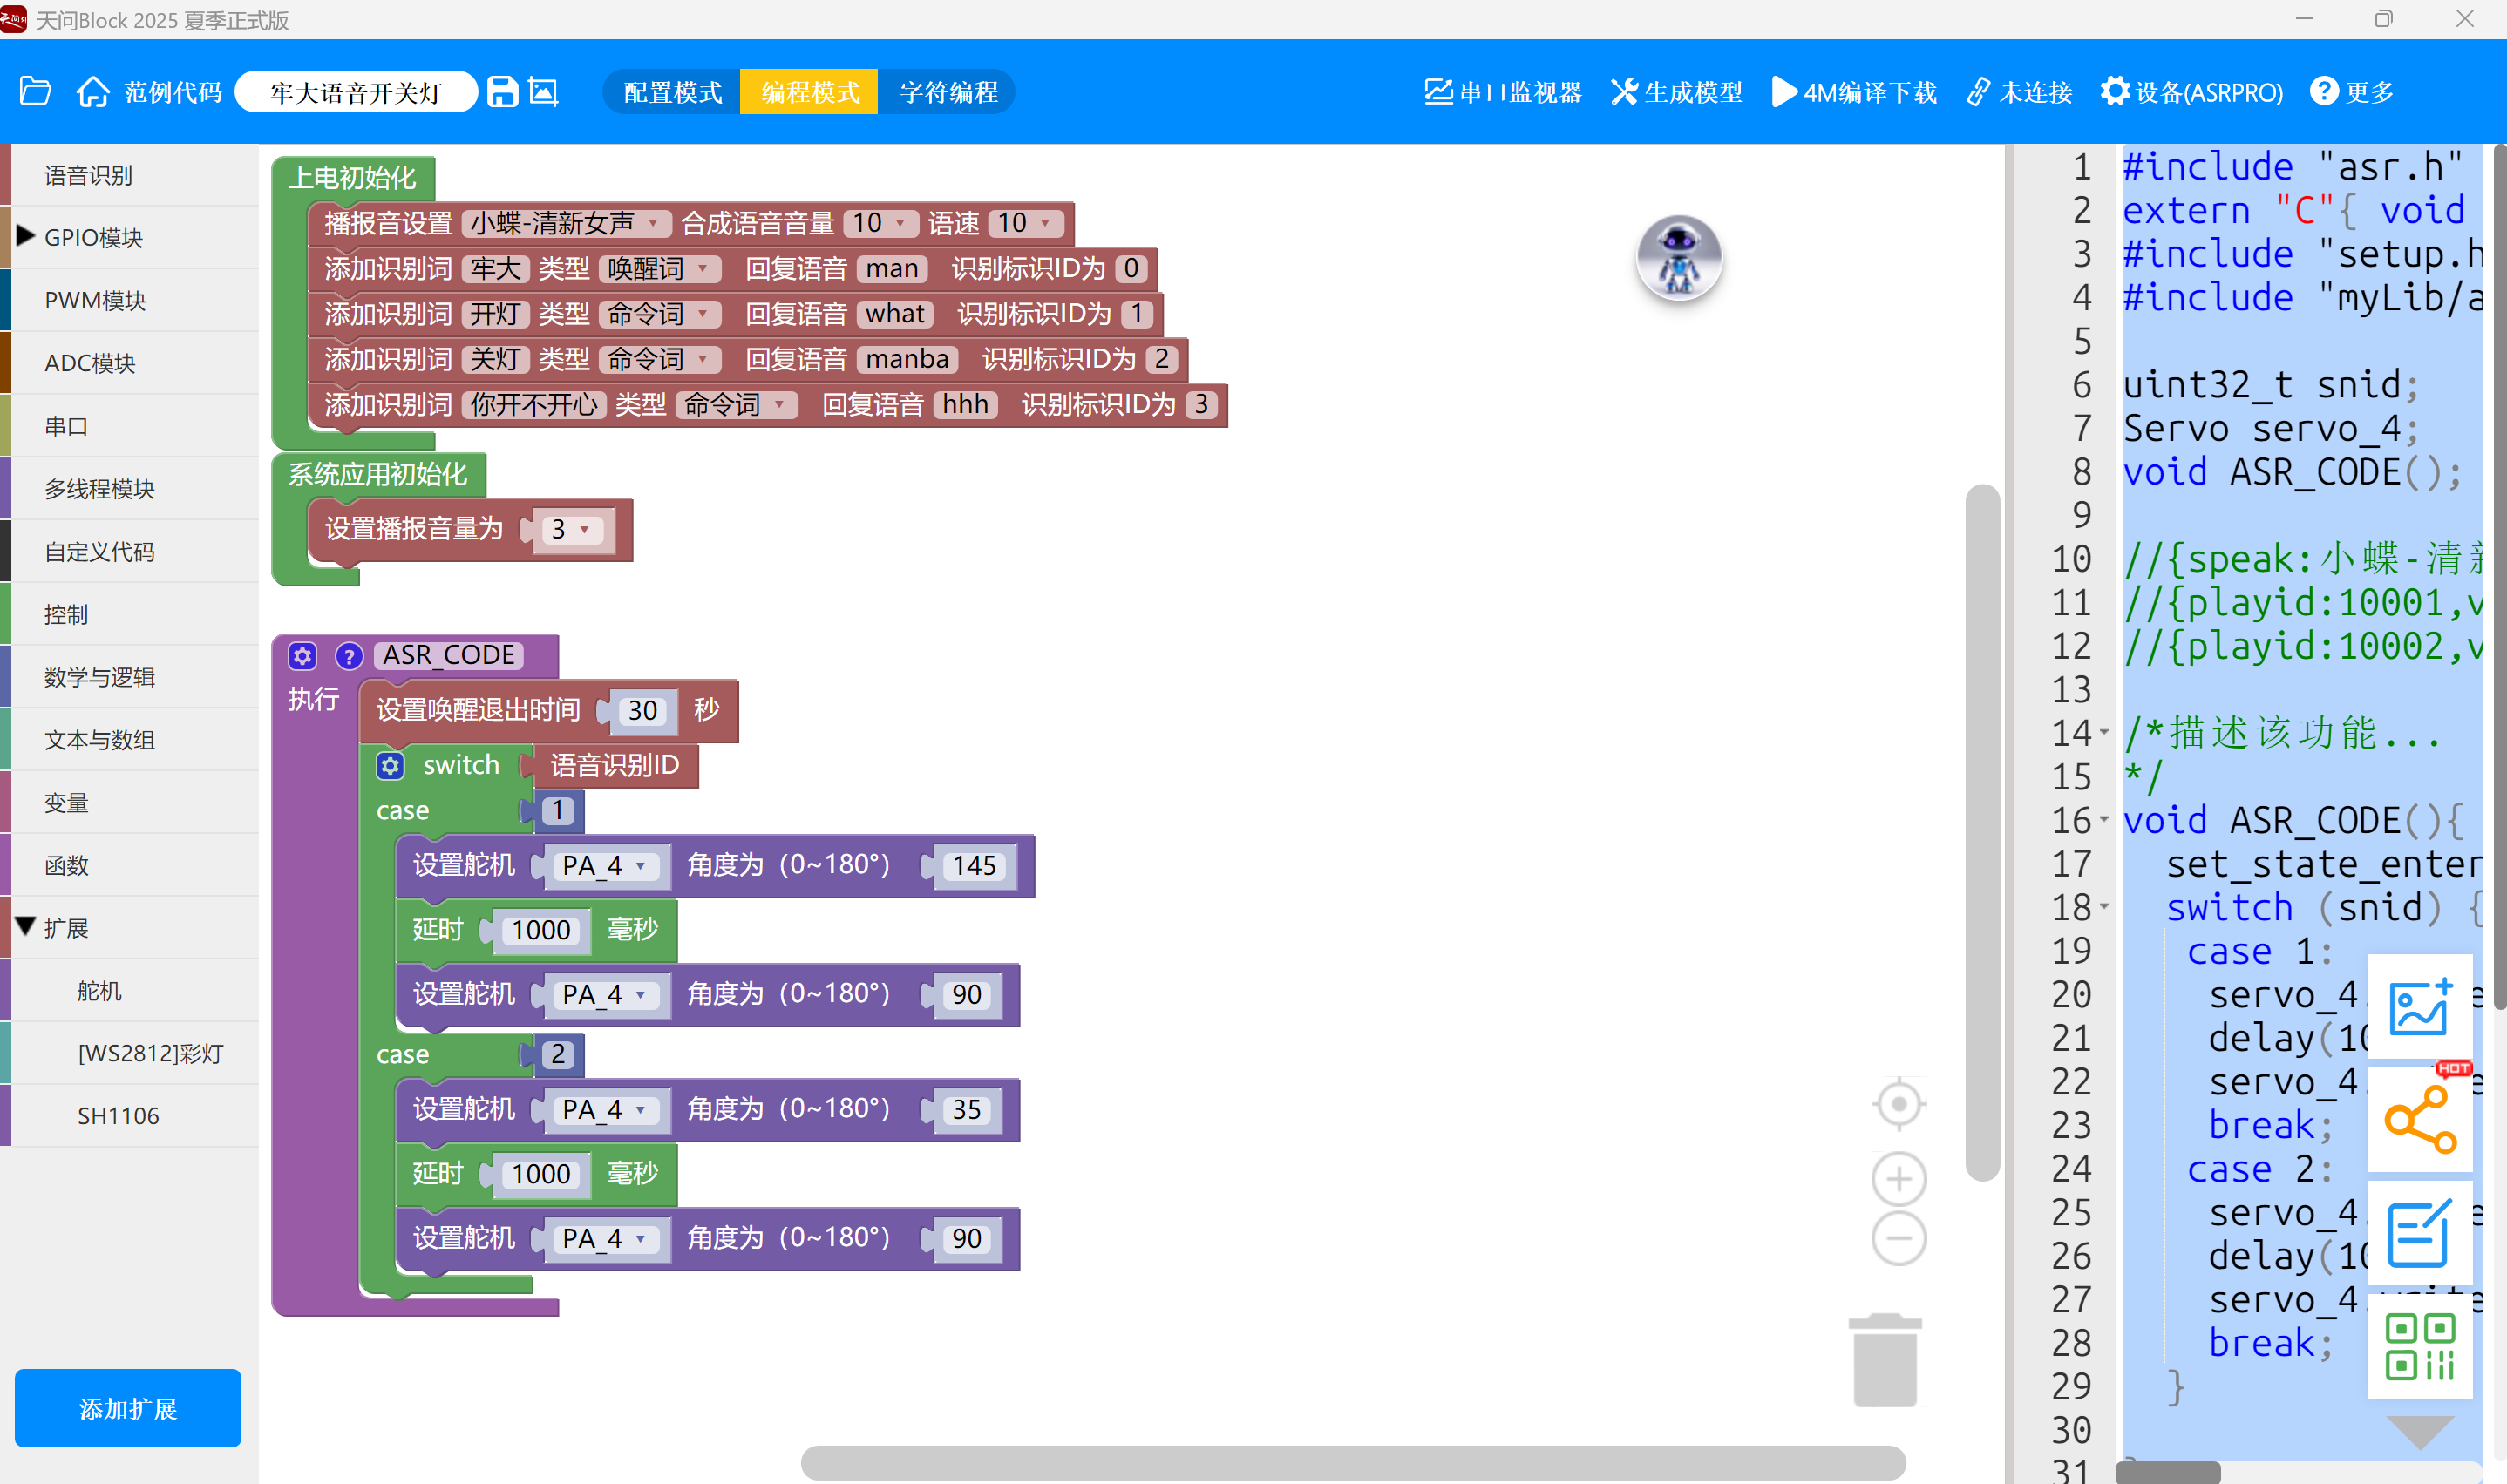Click the open folder icon
Image resolution: width=2507 pixels, height=1484 pixels.
coord(36,92)
